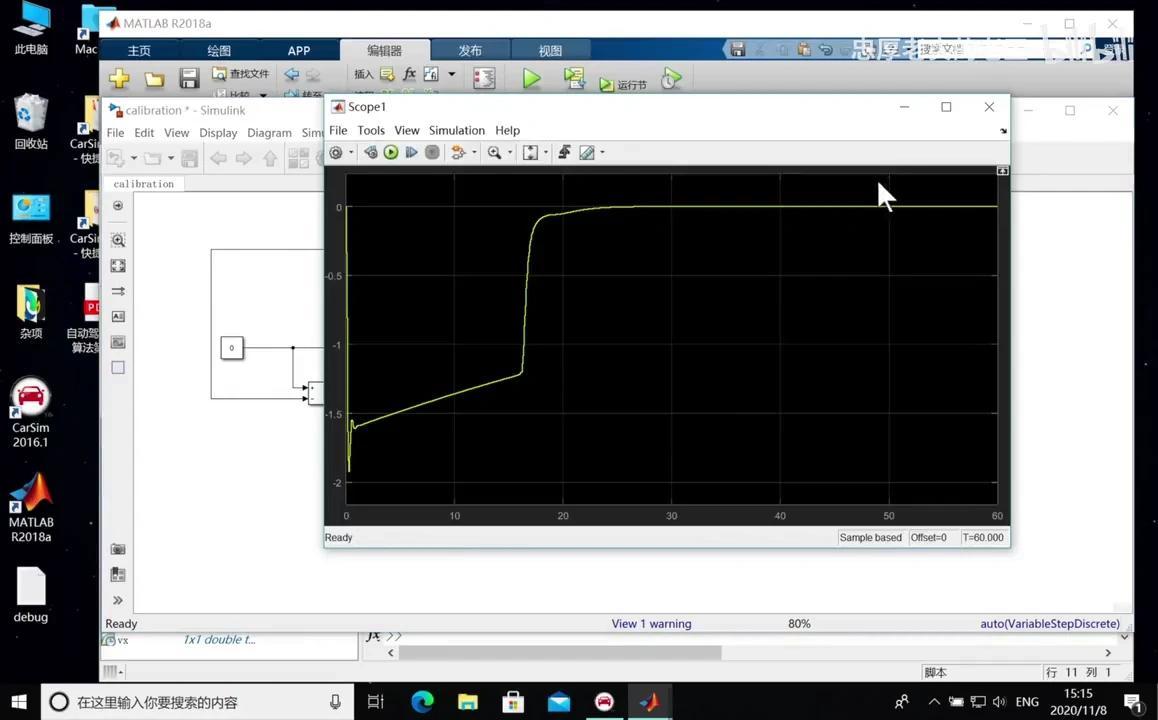1158x720 pixels.
Task: Click the Image icon in Simulink palette
Action: click(x=118, y=342)
